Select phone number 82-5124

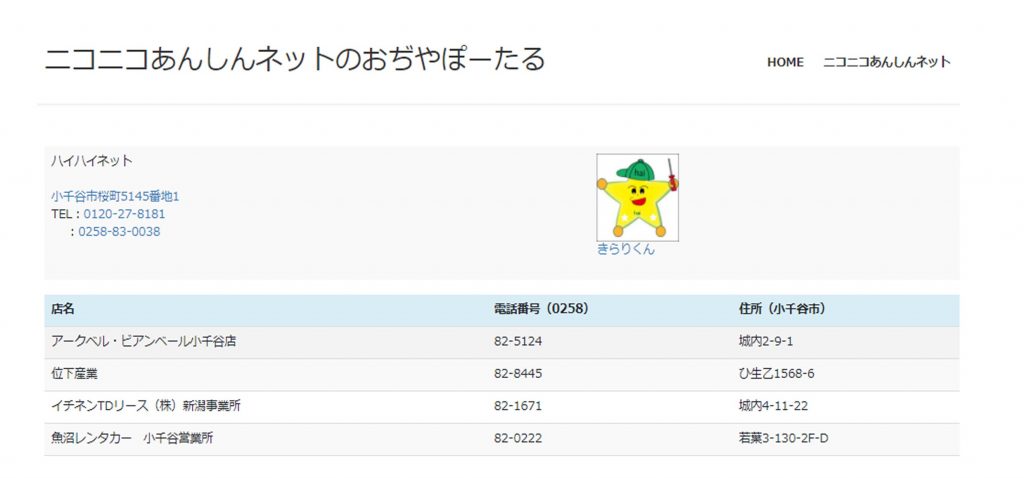tap(518, 342)
